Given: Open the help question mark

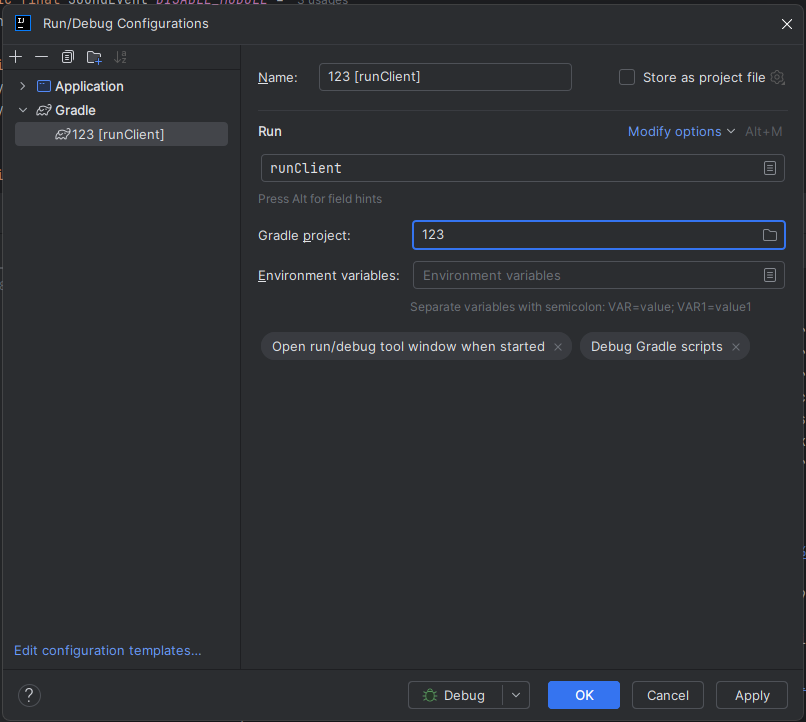Looking at the screenshot, I should [x=29, y=695].
